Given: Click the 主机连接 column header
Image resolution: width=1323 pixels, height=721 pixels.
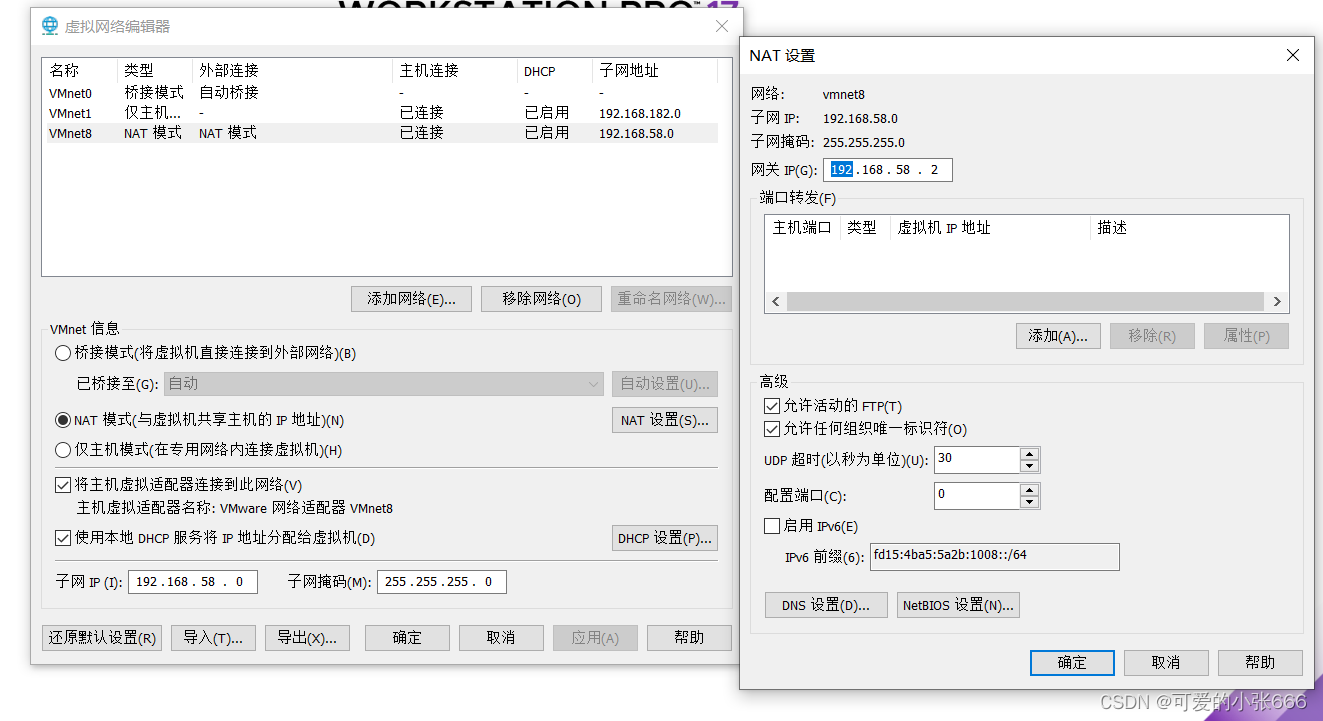Looking at the screenshot, I should click(456, 71).
